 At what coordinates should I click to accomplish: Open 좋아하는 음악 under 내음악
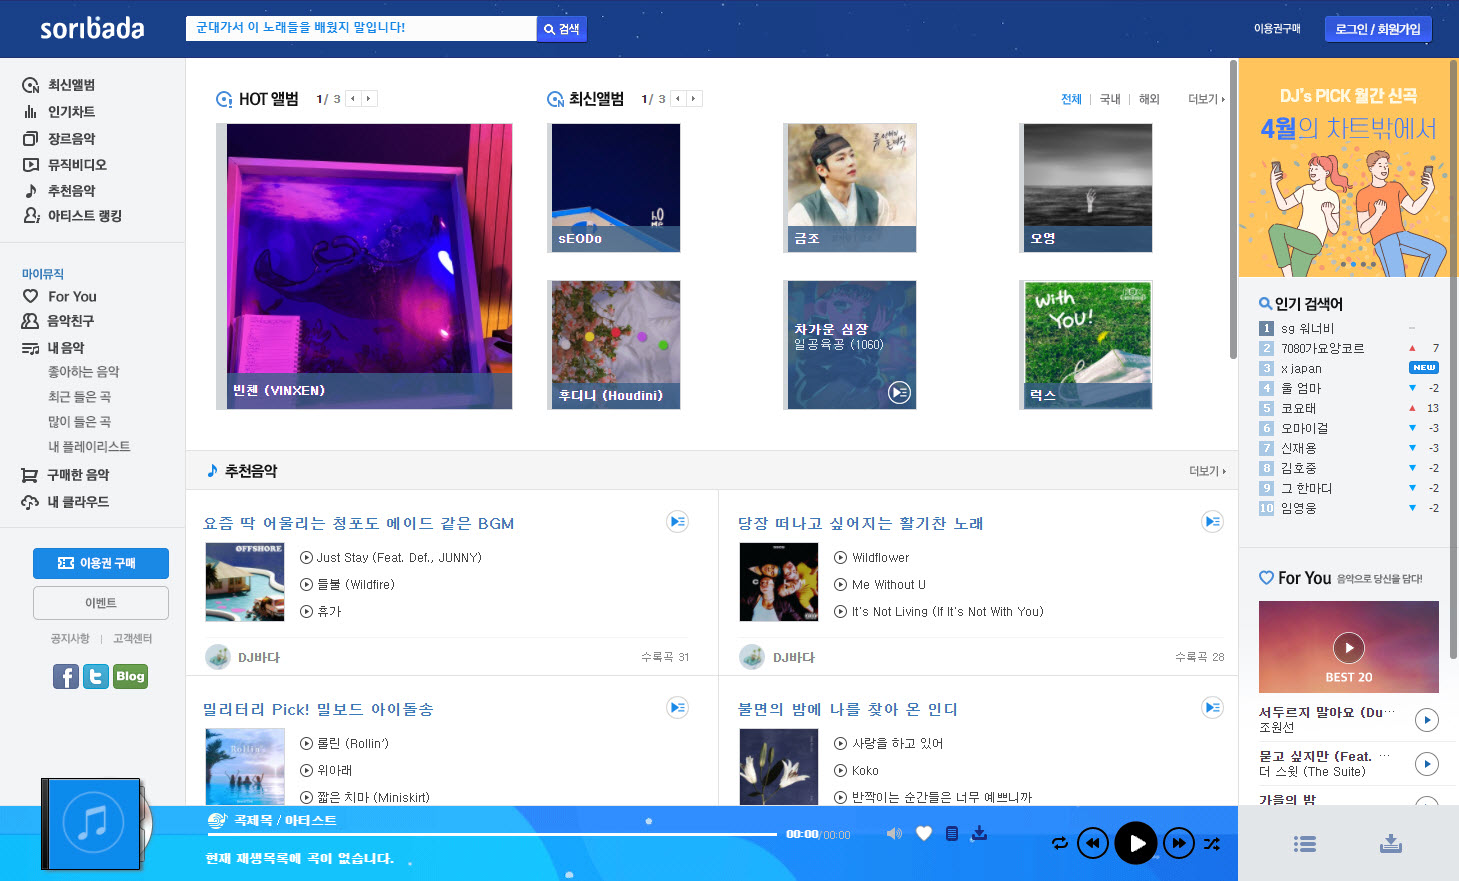click(x=84, y=372)
